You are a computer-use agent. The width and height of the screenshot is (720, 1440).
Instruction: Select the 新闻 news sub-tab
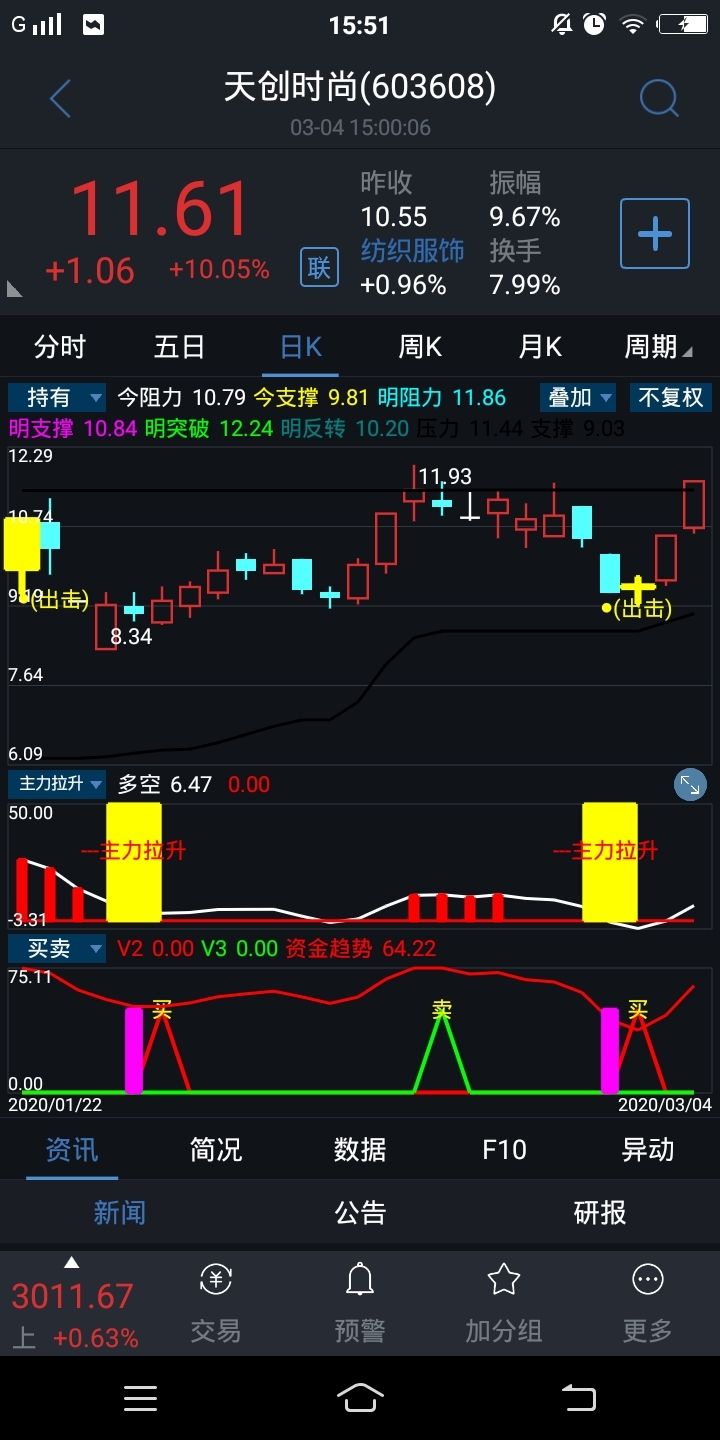pyautogui.click(x=120, y=1213)
